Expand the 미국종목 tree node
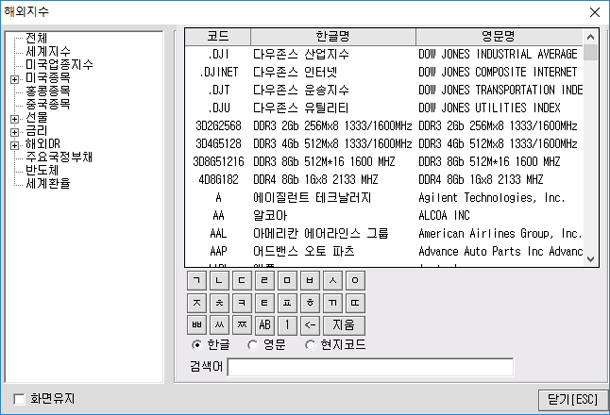 click(x=14, y=79)
